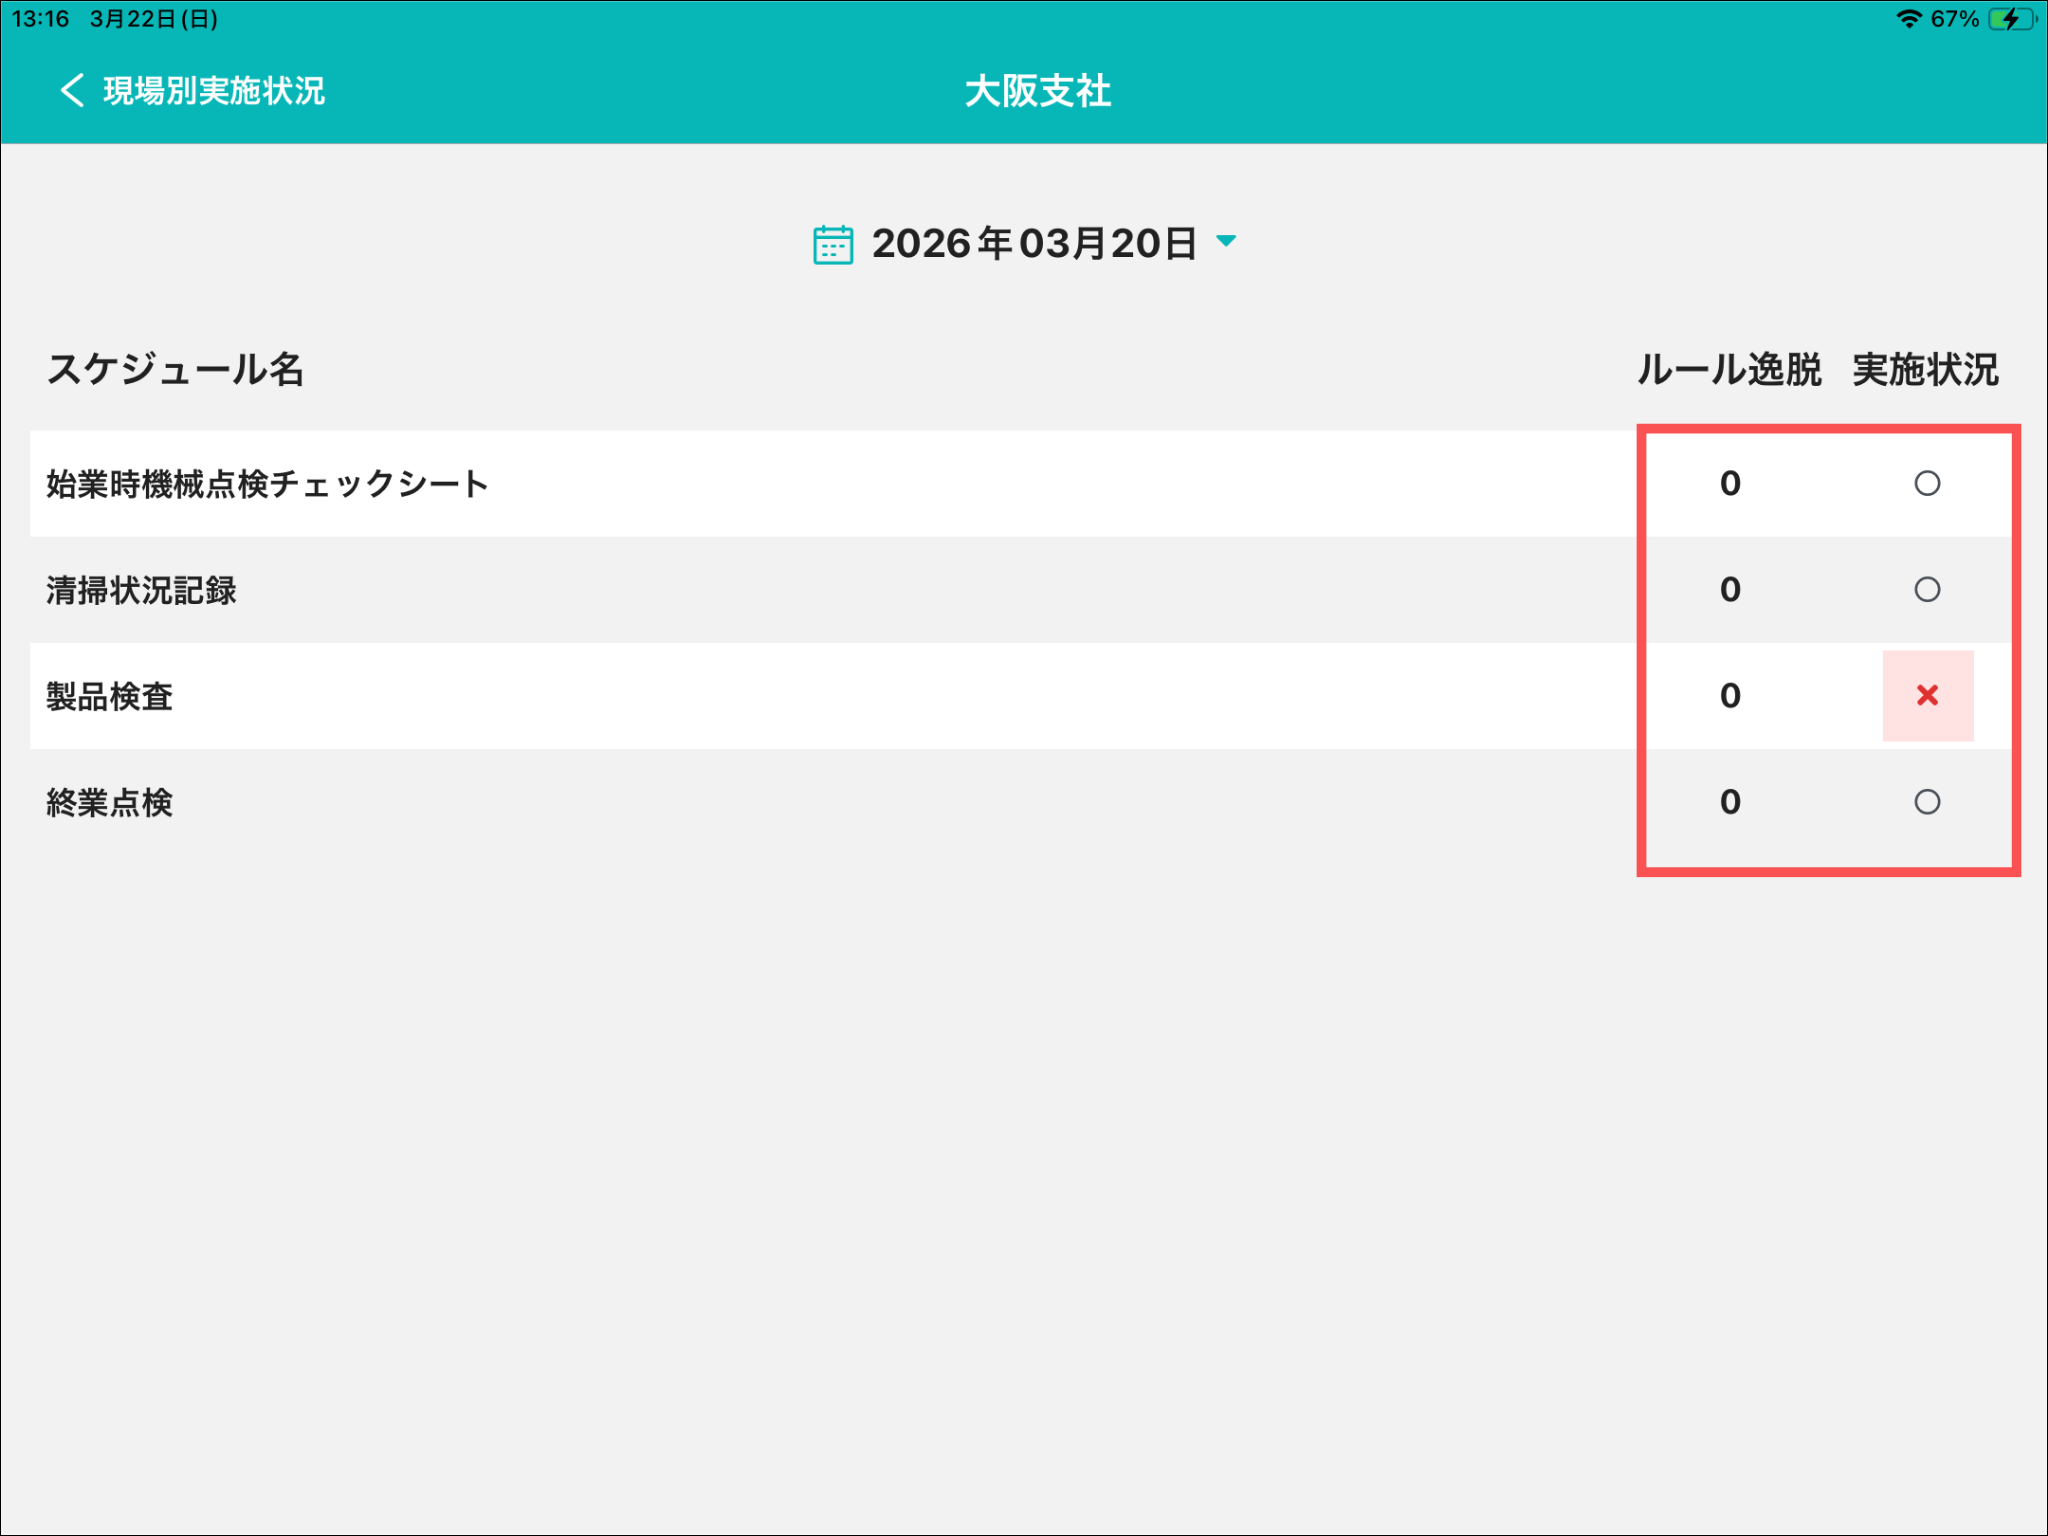2048x1536 pixels.
Task: Click the calendar icon beside the date
Action: [x=832, y=244]
